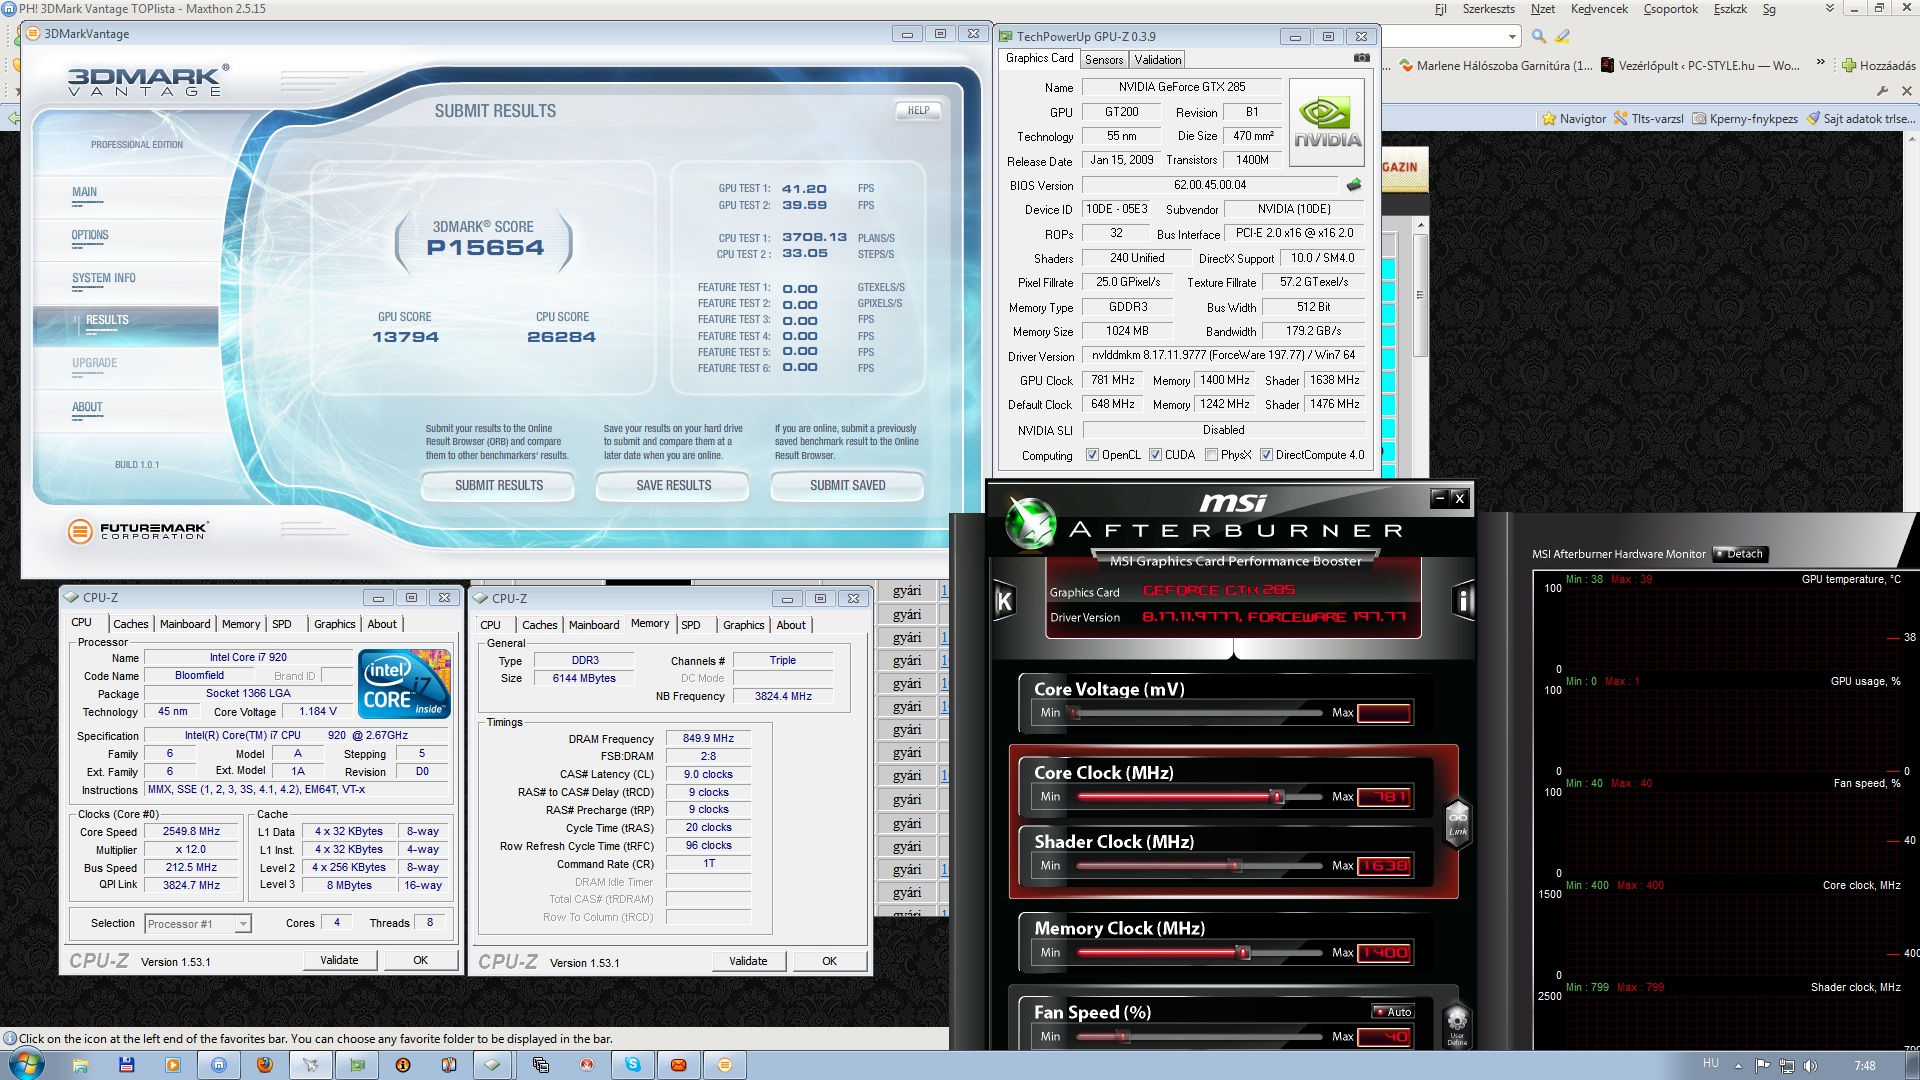Open the Vezérlőpult PC-STYLE.hu bookmark
This screenshot has height=1080, width=1920.
[1699, 66]
